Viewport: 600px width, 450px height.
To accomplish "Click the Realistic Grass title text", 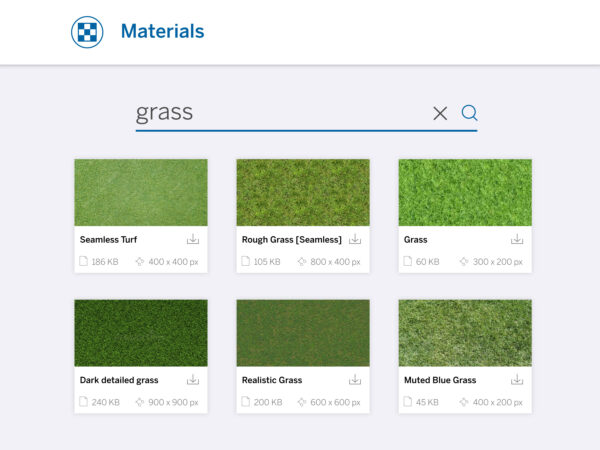I will pyautogui.click(x=272, y=381).
